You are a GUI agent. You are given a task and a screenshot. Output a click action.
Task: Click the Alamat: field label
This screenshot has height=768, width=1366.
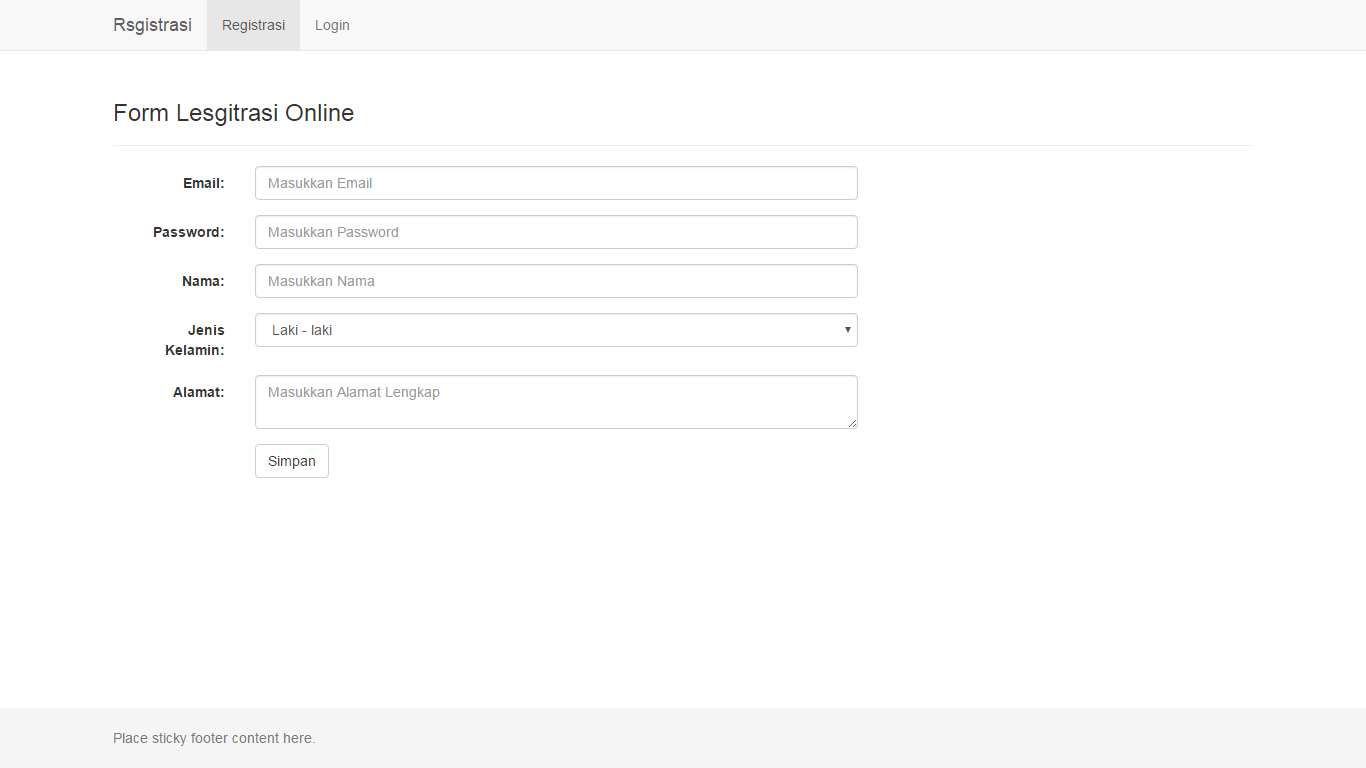198,392
